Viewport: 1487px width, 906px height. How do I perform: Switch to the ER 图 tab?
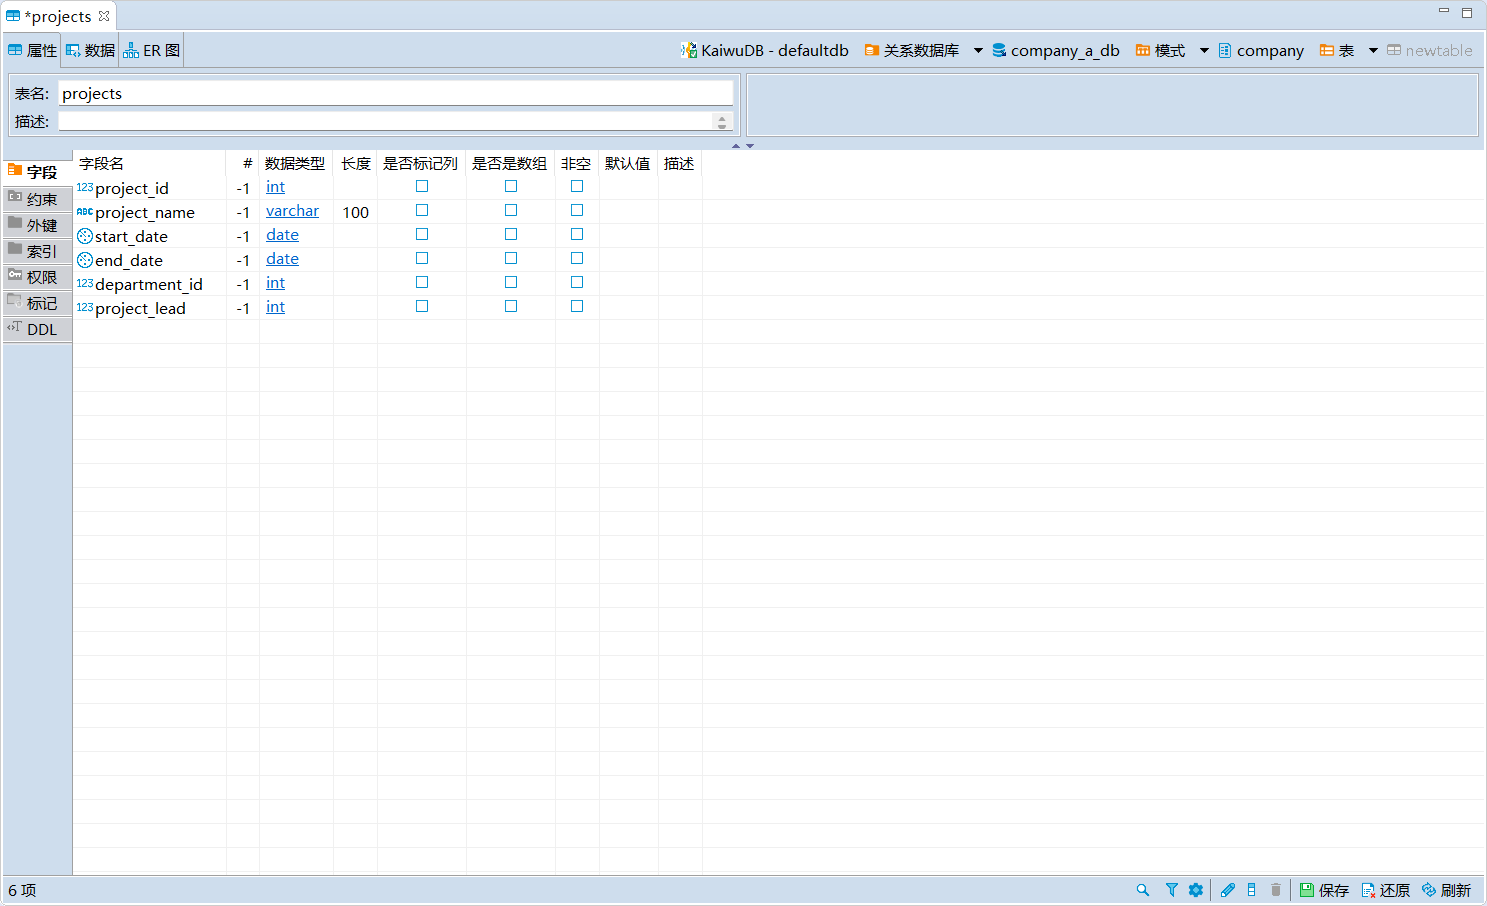(152, 51)
